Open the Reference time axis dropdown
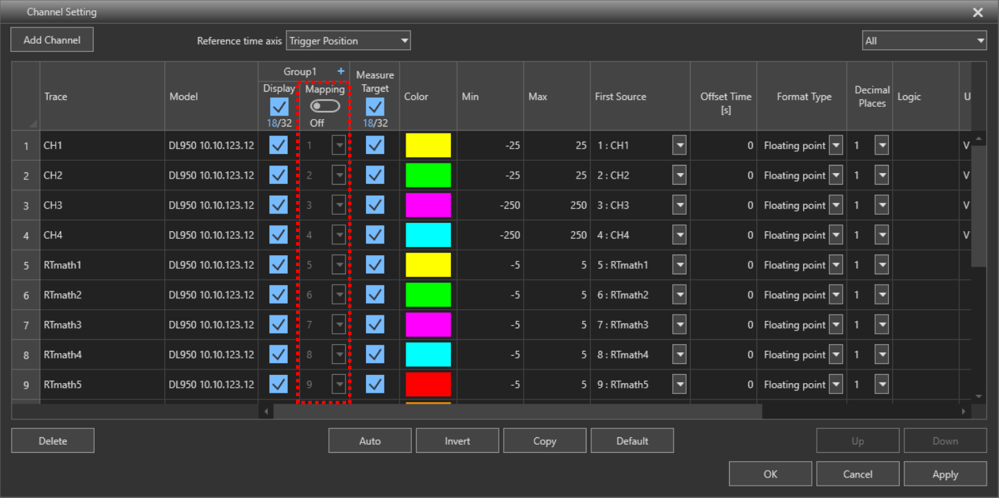 (348, 41)
